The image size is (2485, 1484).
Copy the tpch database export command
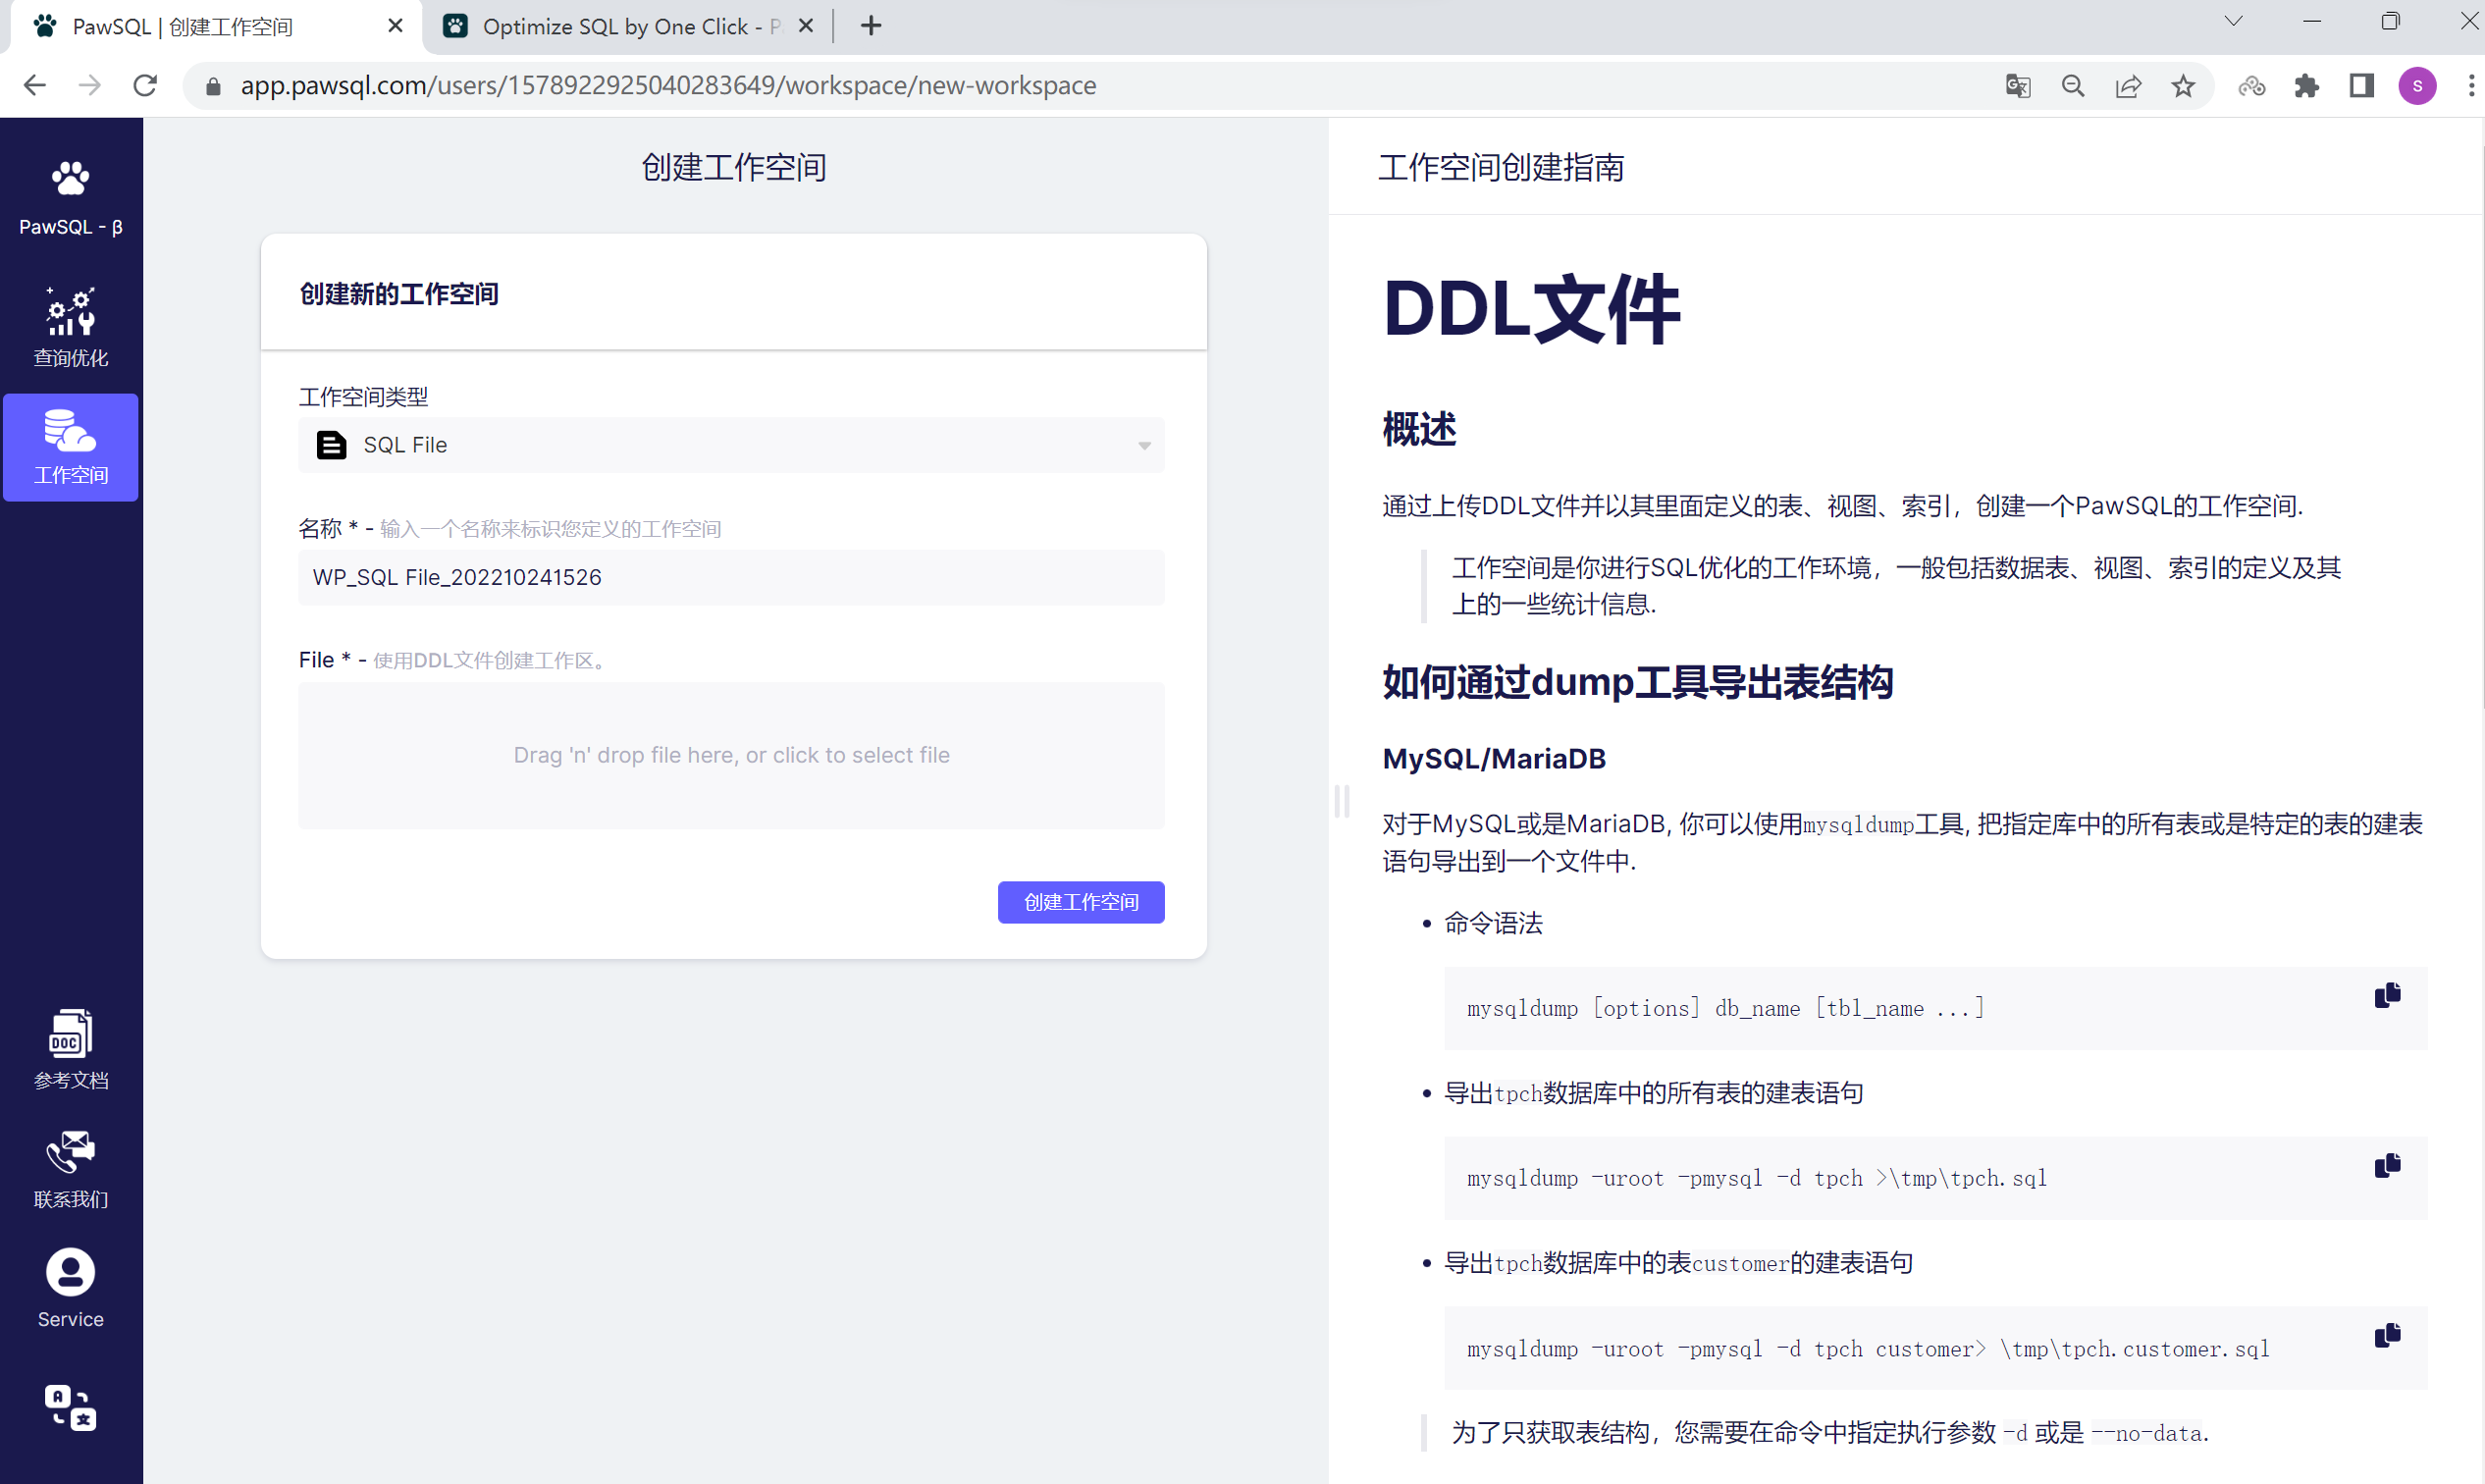tap(2388, 1164)
